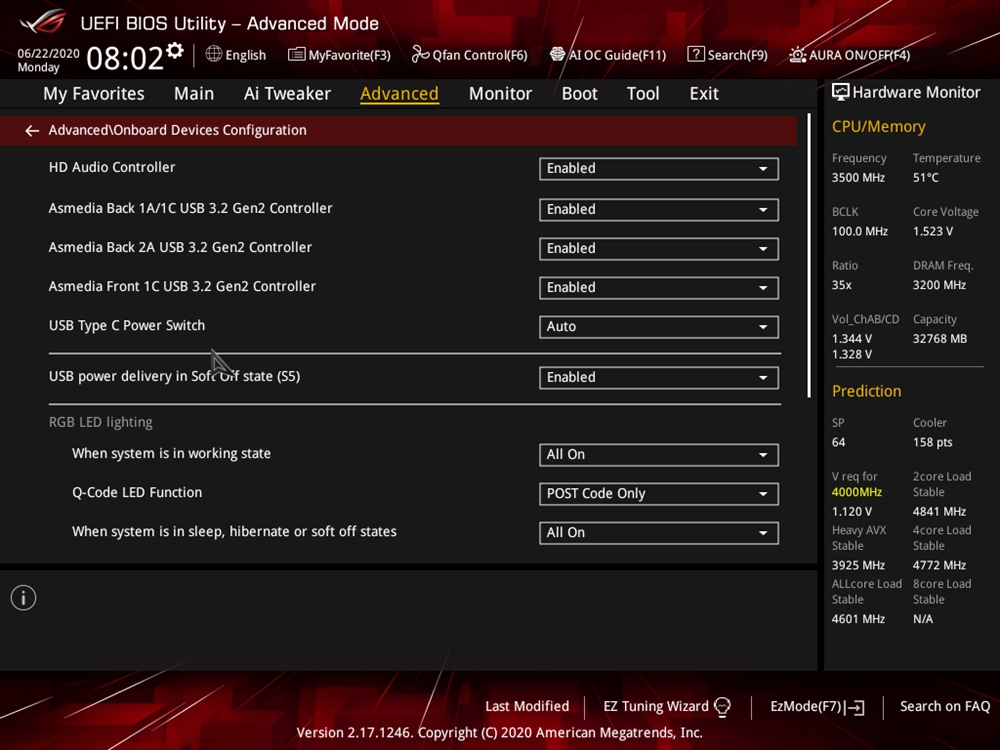The image size is (1000, 750).
Task: Switch to the Ai Tweaker tab
Action: coord(287,94)
